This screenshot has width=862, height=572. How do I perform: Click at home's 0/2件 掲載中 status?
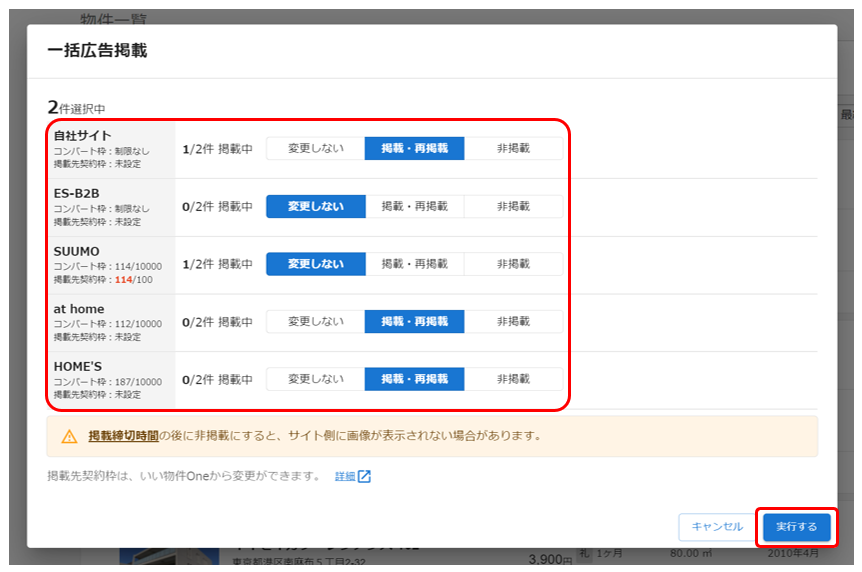pyautogui.click(x=217, y=322)
